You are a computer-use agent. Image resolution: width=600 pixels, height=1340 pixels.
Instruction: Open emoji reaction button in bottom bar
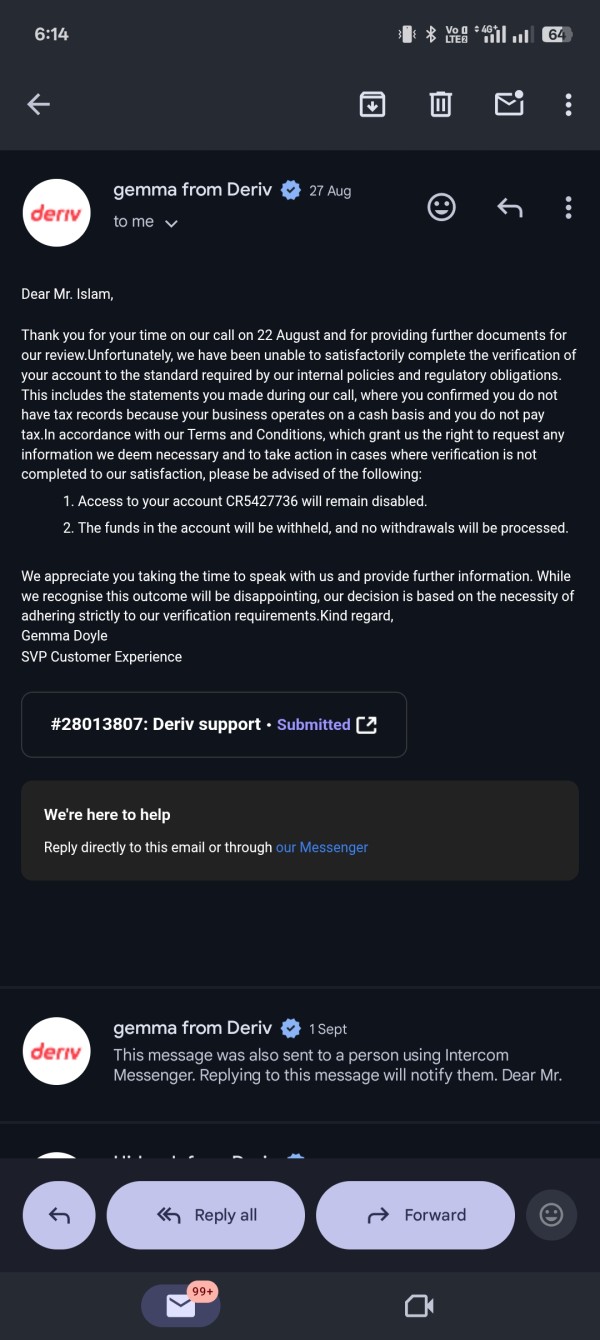(551, 1215)
